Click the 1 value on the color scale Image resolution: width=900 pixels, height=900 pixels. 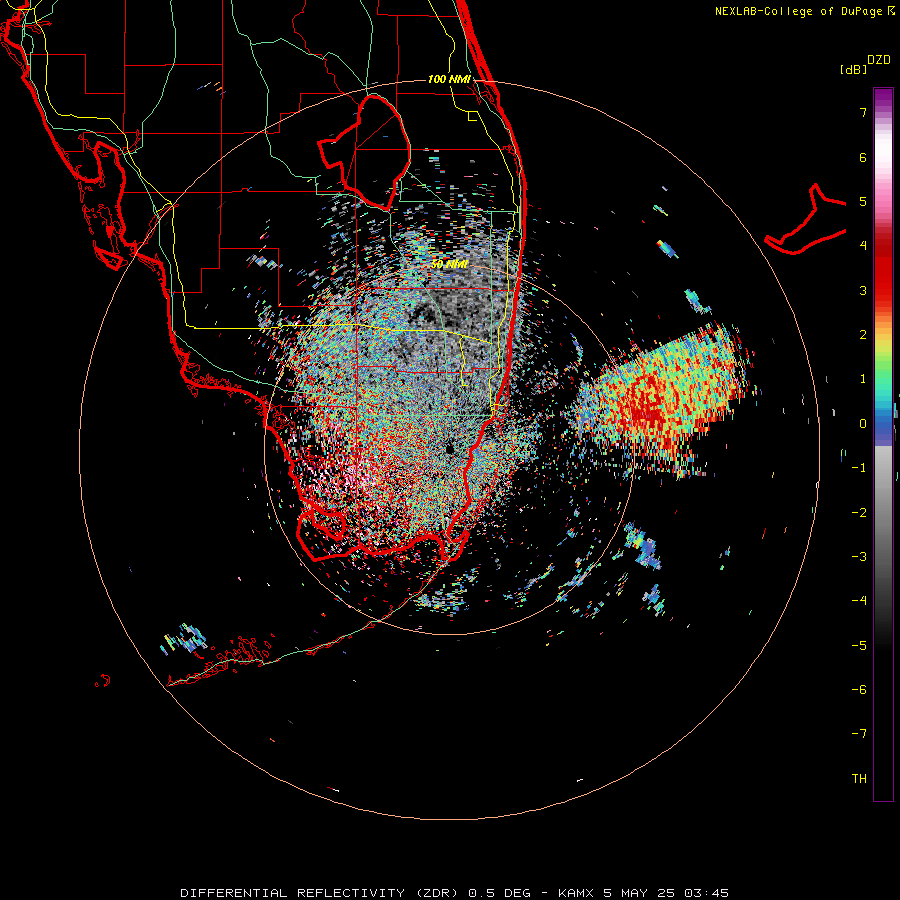point(863,379)
